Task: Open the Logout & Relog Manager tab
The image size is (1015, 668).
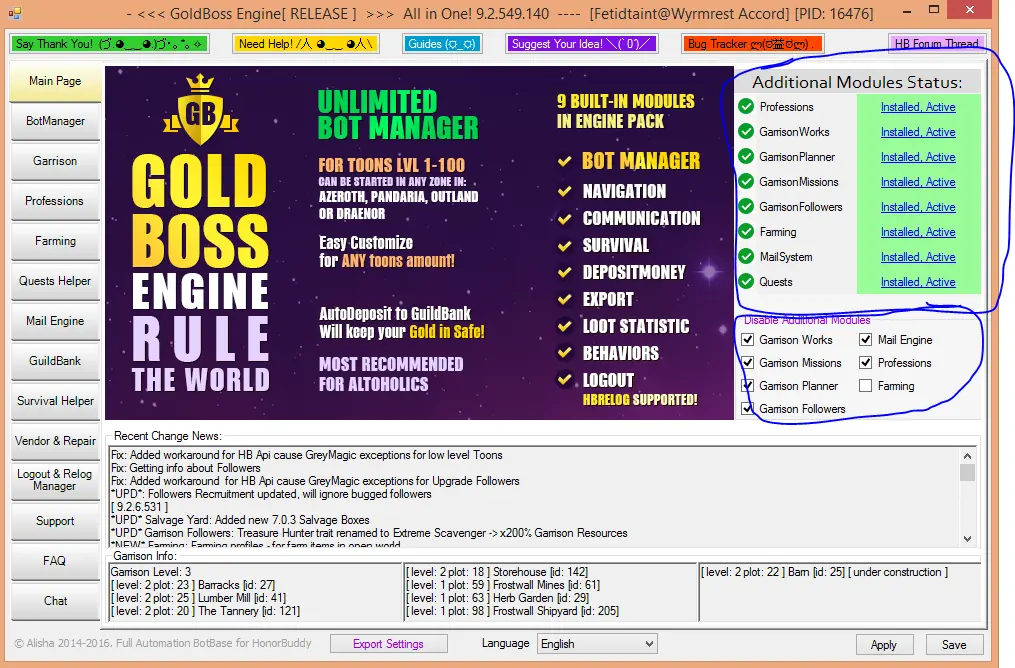Action: [55, 480]
